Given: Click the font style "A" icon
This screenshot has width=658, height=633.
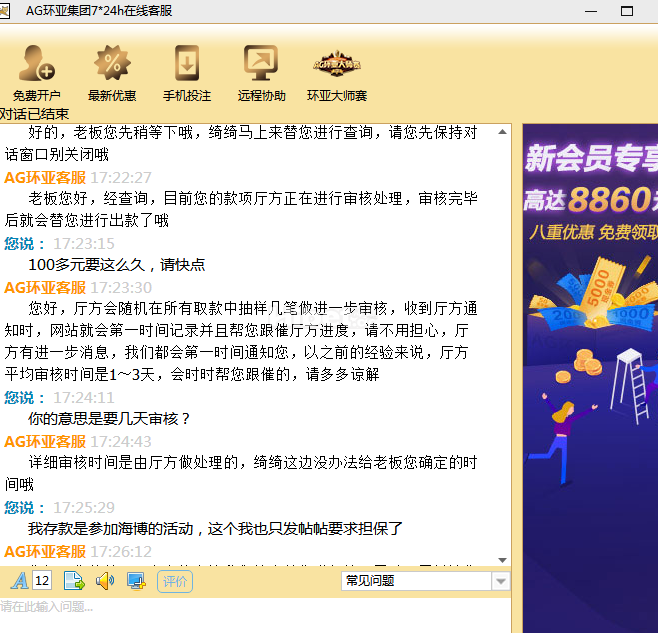Looking at the screenshot, I should pyautogui.click(x=19, y=581).
